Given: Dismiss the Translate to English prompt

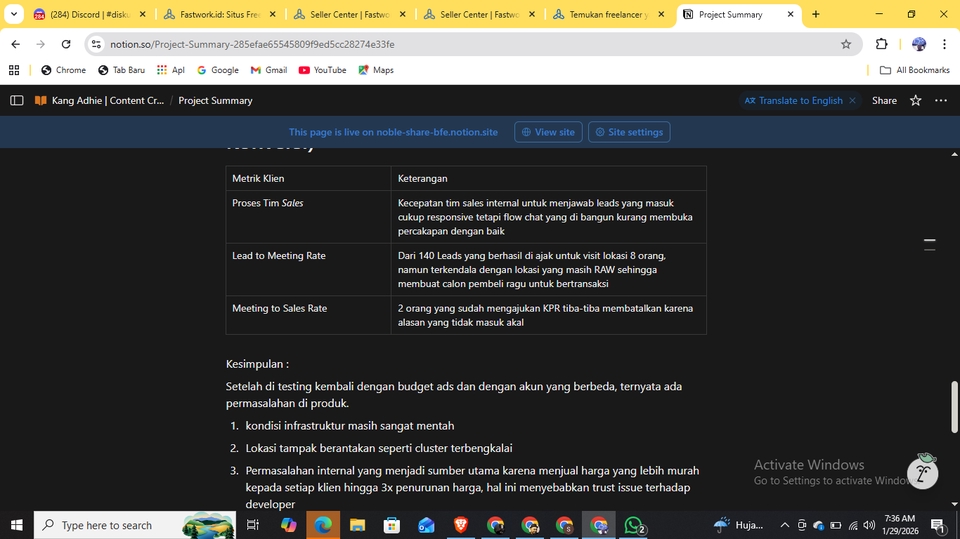Looking at the screenshot, I should tap(852, 100).
